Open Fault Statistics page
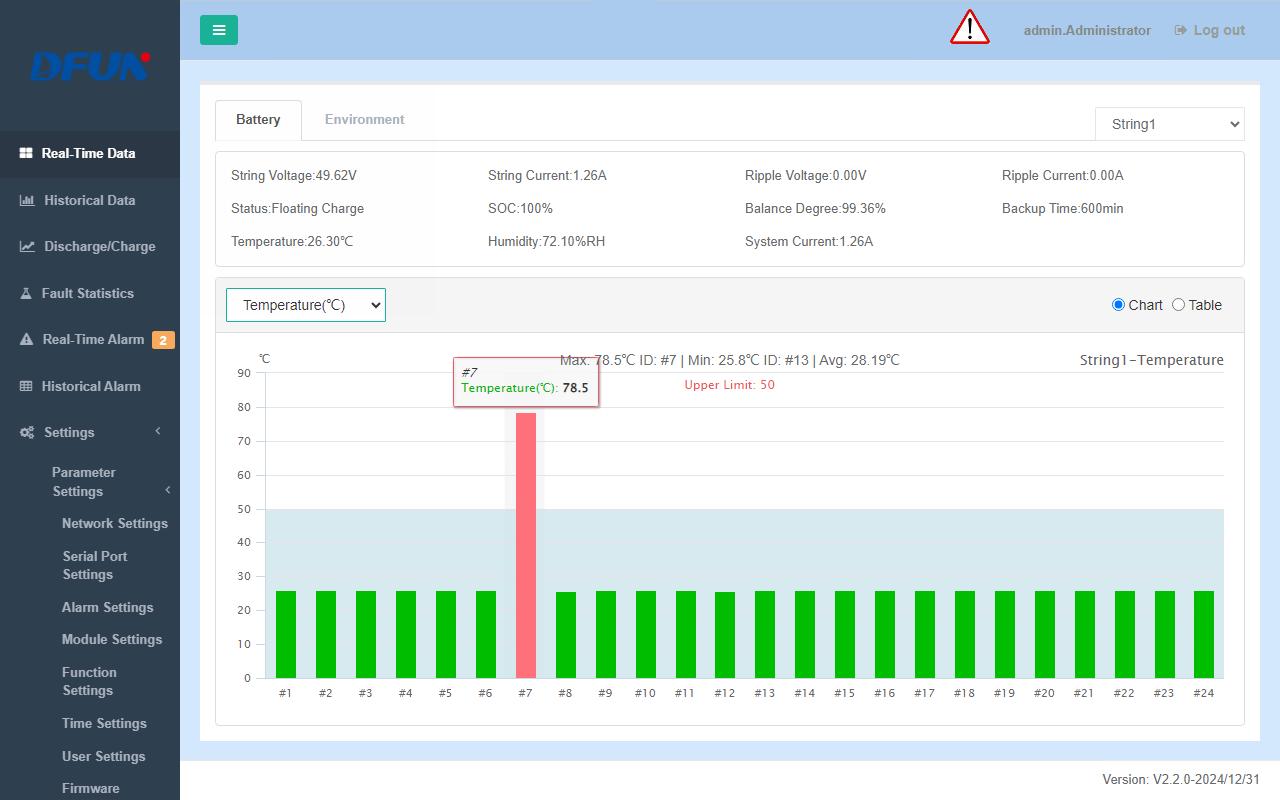 (x=87, y=294)
